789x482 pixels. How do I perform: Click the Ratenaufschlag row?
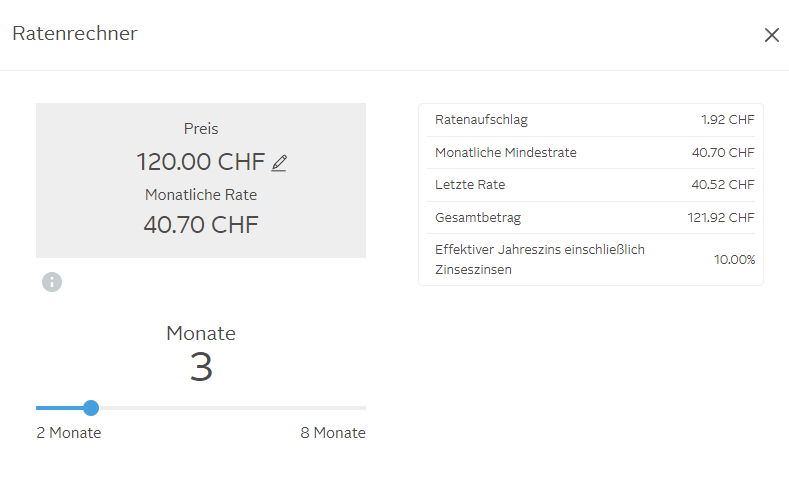[590, 120]
